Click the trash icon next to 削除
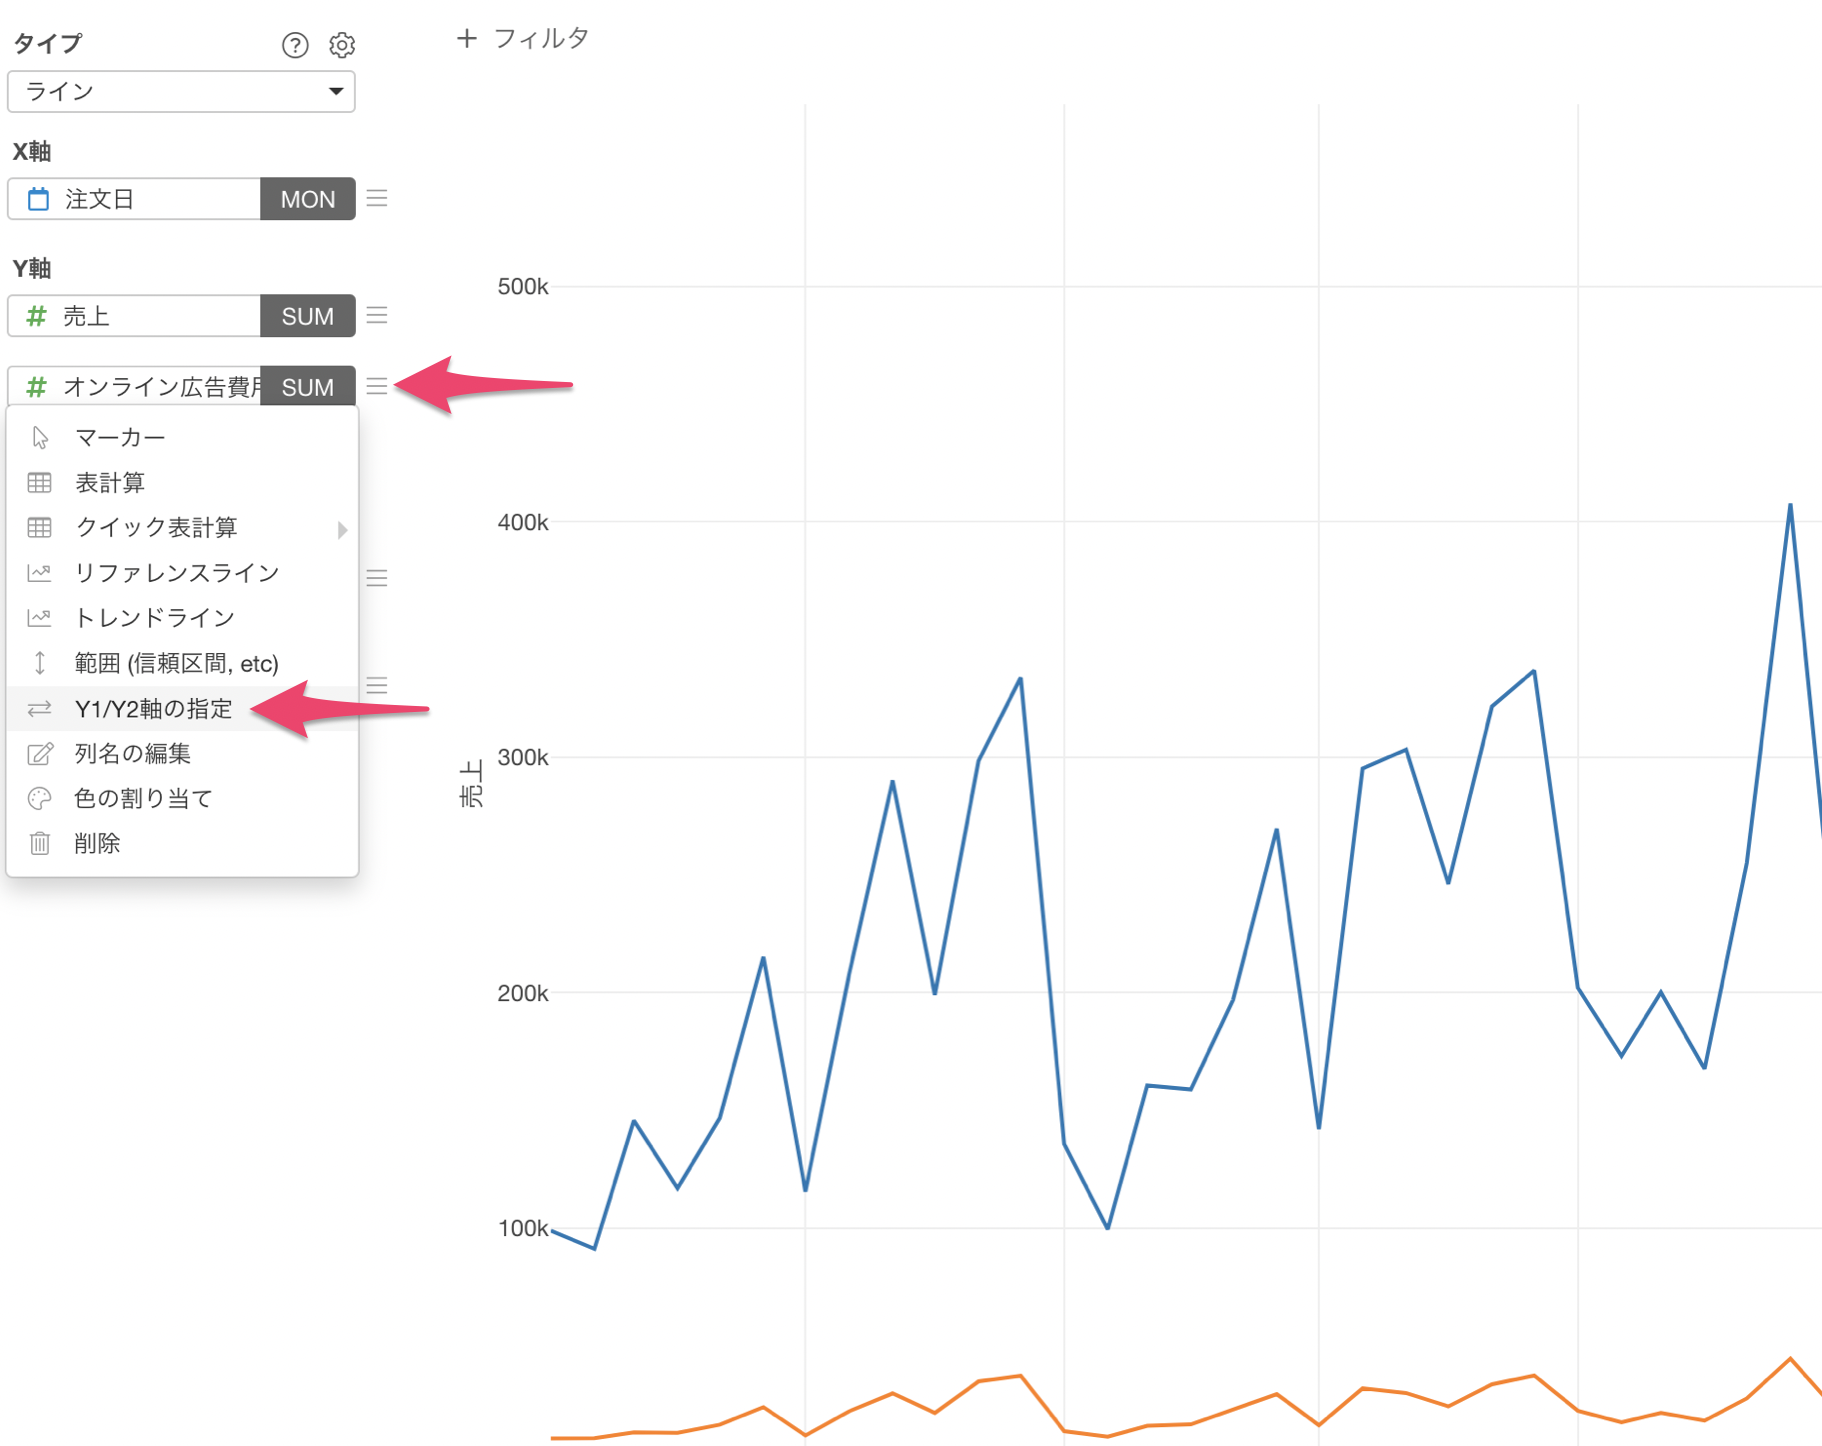The image size is (1822, 1446). pos(40,843)
